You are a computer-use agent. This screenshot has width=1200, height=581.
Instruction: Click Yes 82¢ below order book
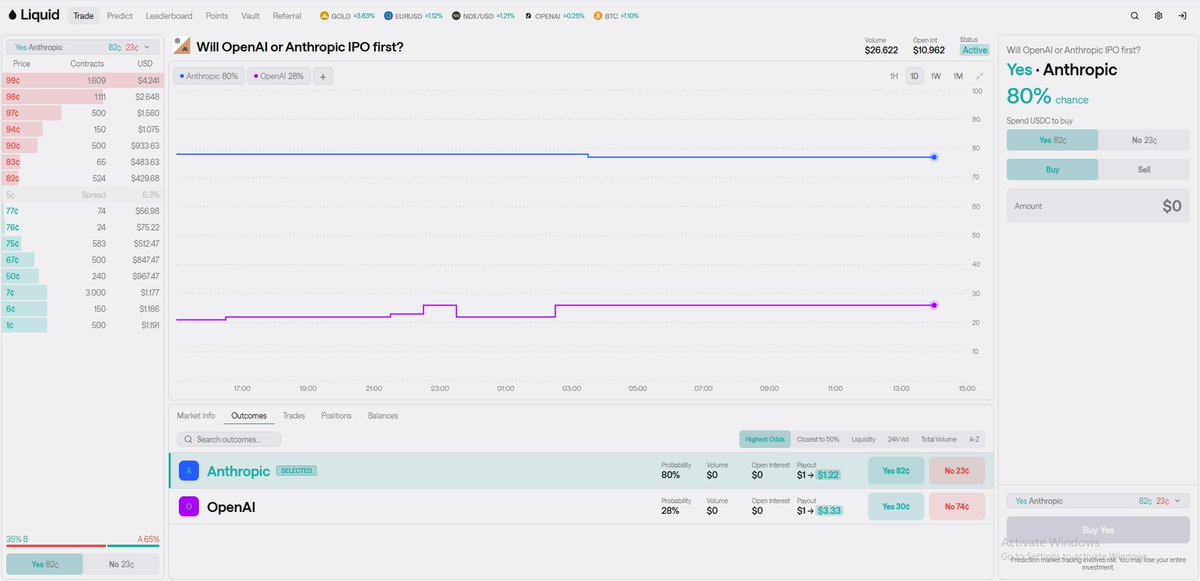tap(44, 564)
